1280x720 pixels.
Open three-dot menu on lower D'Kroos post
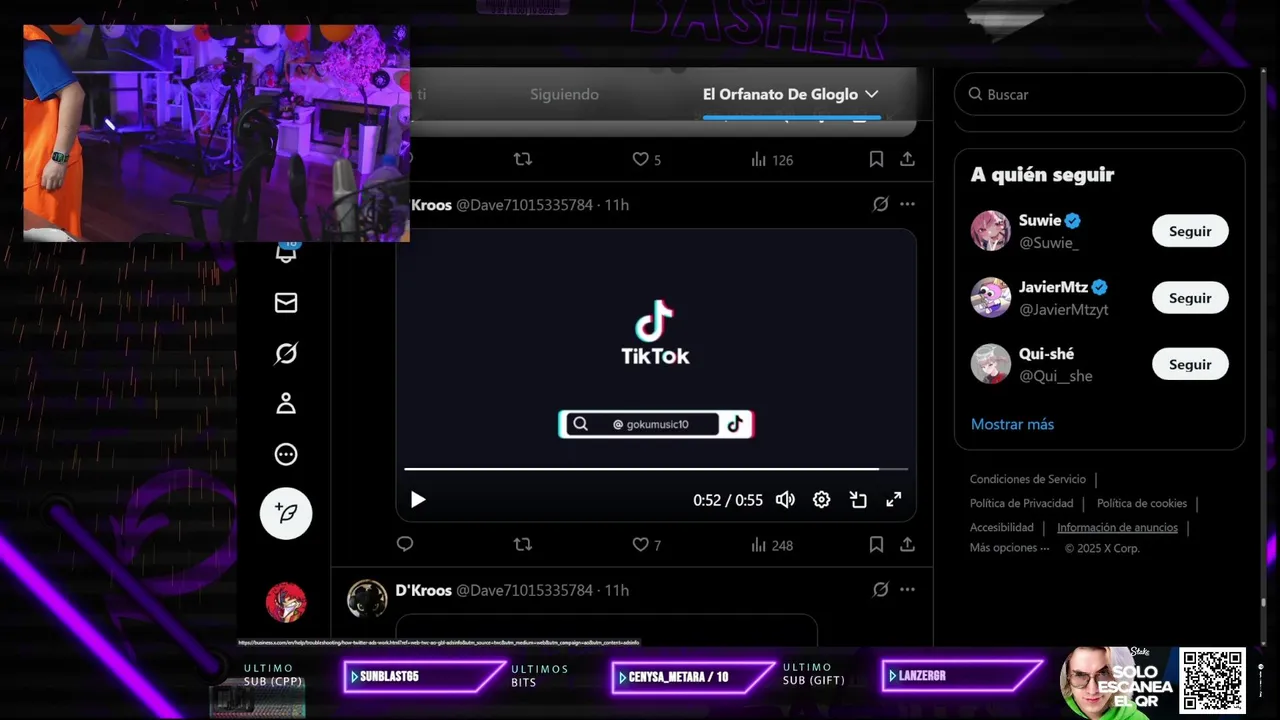point(907,590)
